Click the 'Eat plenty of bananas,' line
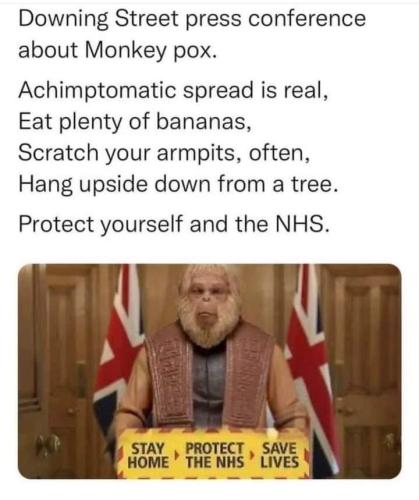 coord(135,122)
